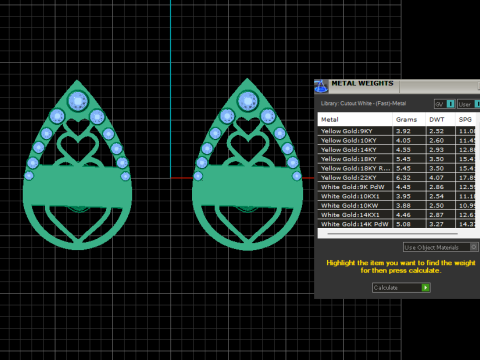Click the 2.50 DWT value

coord(436,206)
